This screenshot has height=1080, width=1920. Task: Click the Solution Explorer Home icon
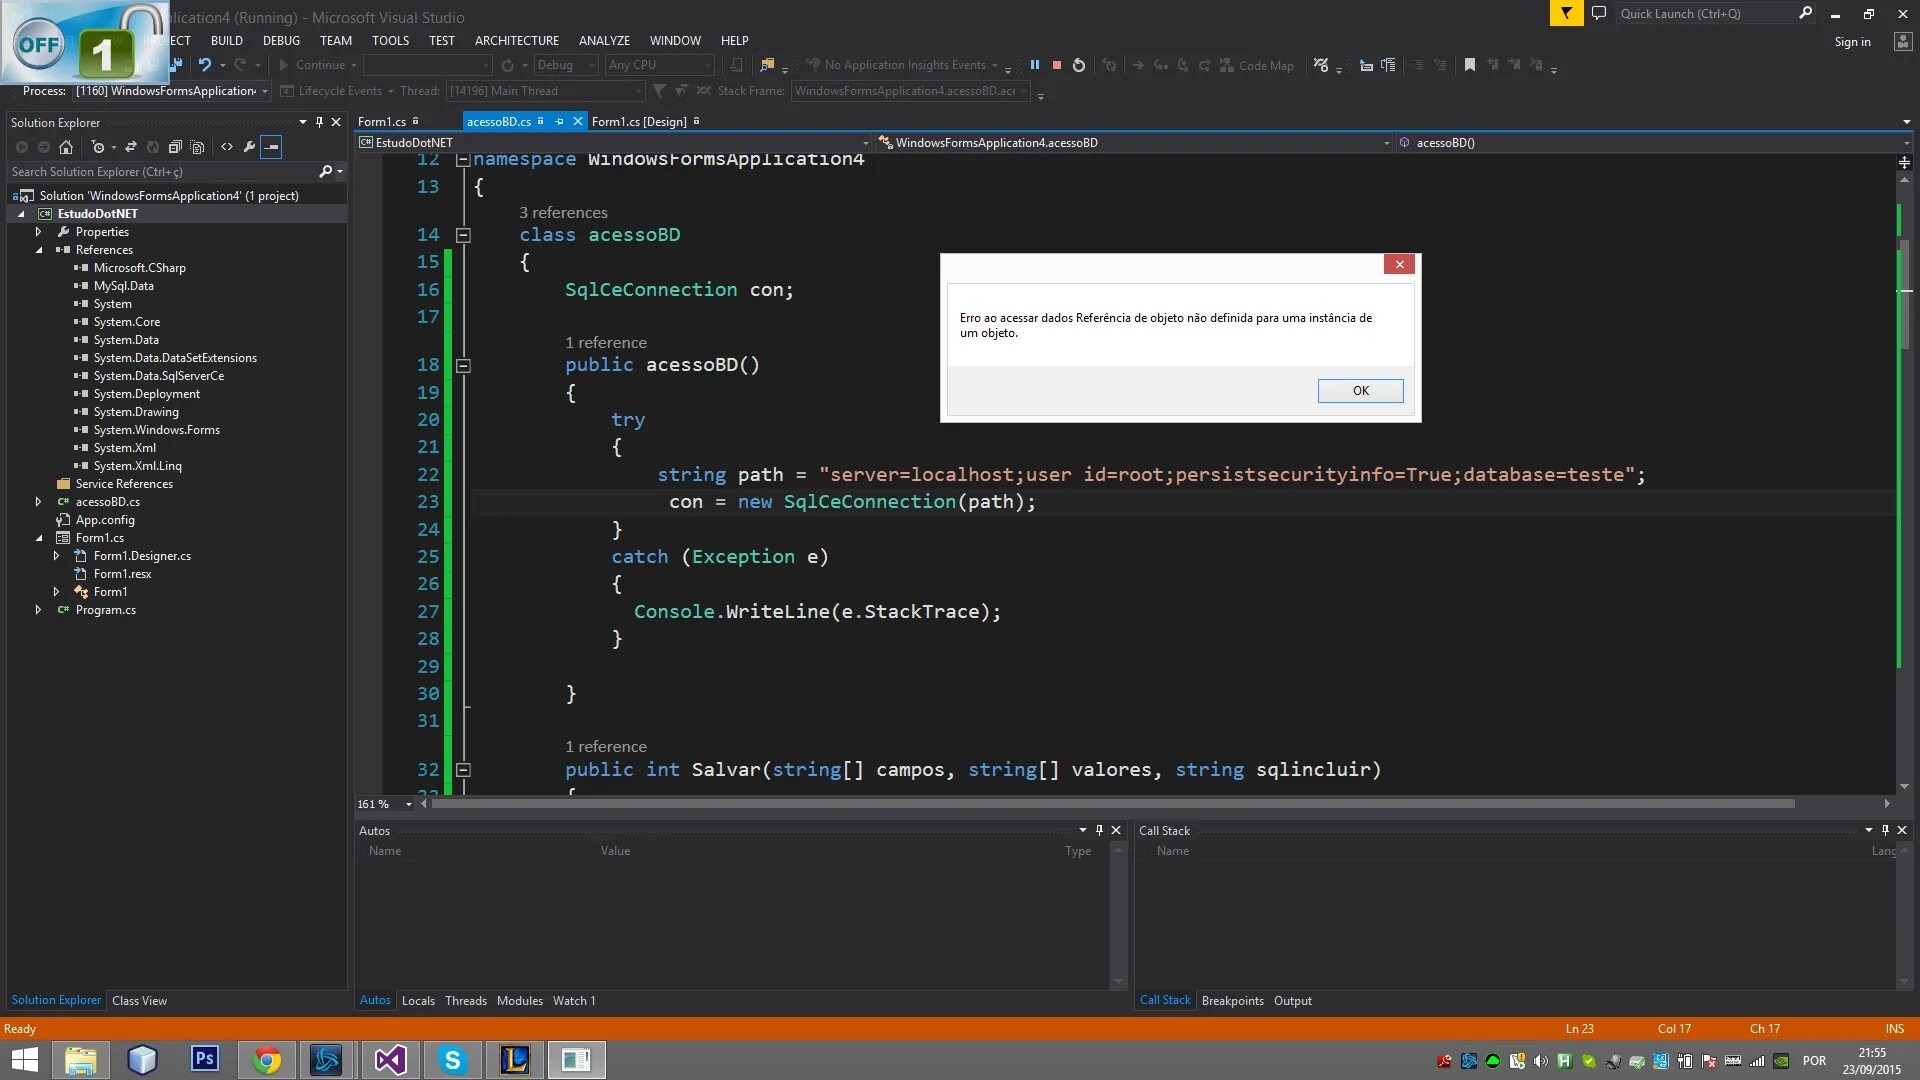tap(66, 147)
